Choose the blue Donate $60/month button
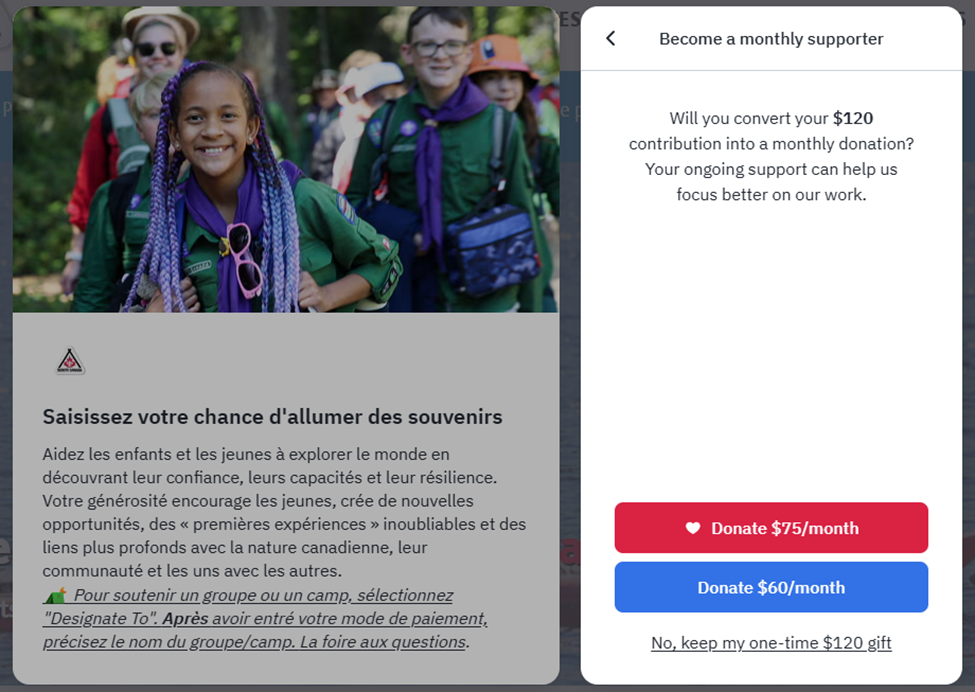975x692 pixels. 771,588
